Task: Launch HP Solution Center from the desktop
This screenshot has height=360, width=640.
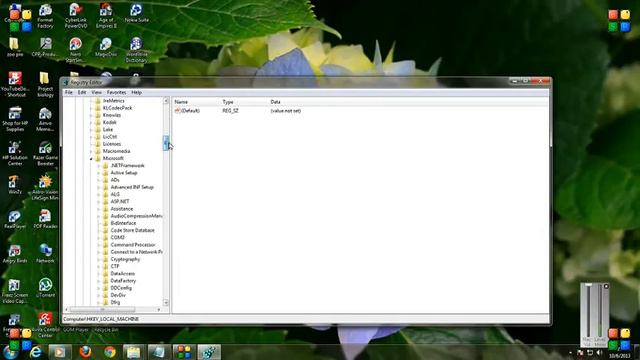Action: click(x=15, y=153)
